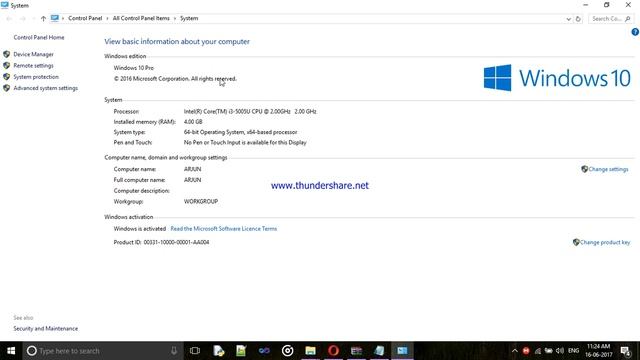Click shield icon next to Change product key
The height and width of the screenshot is (360, 640).
click(x=576, y=242)
